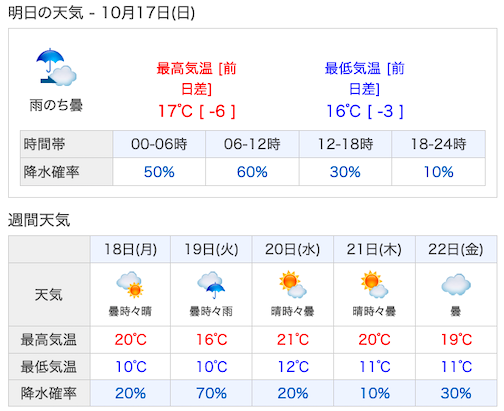Viewport: 504px width, 411px height.
Task: Click the low temperature 16℃ value
Action: tap(343, 111)
